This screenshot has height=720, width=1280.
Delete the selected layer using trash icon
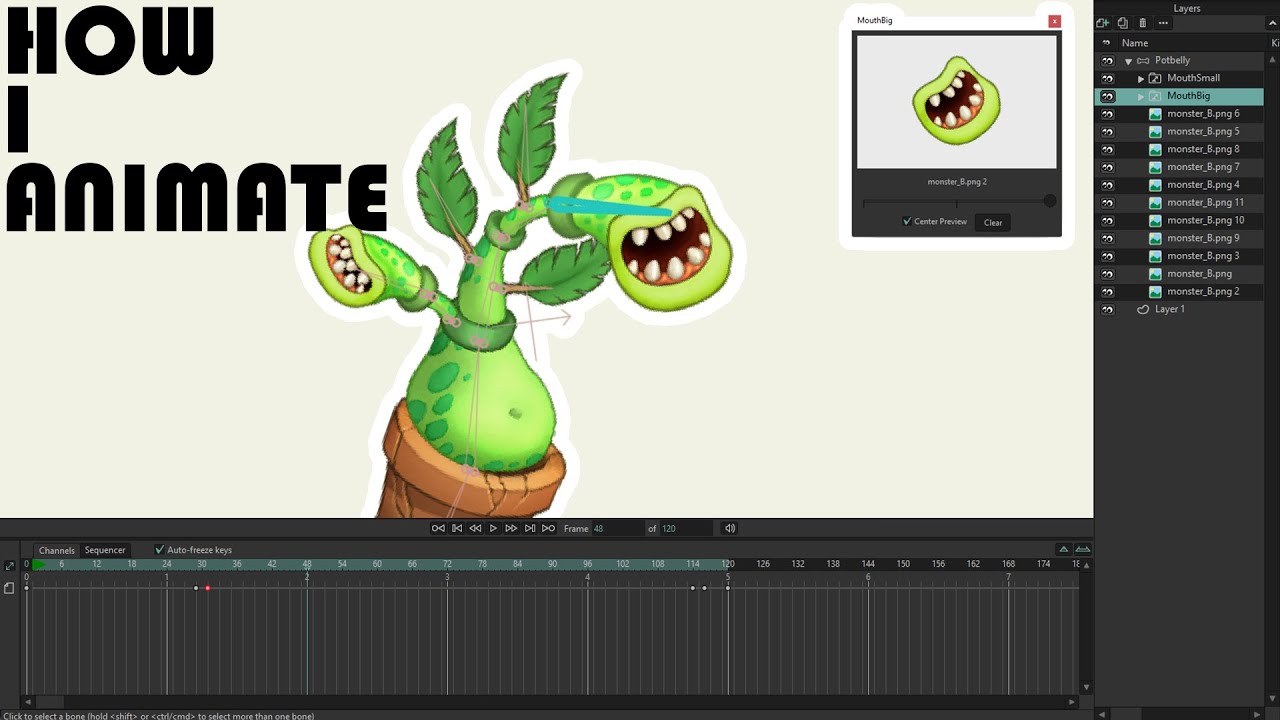point(1143,23)
